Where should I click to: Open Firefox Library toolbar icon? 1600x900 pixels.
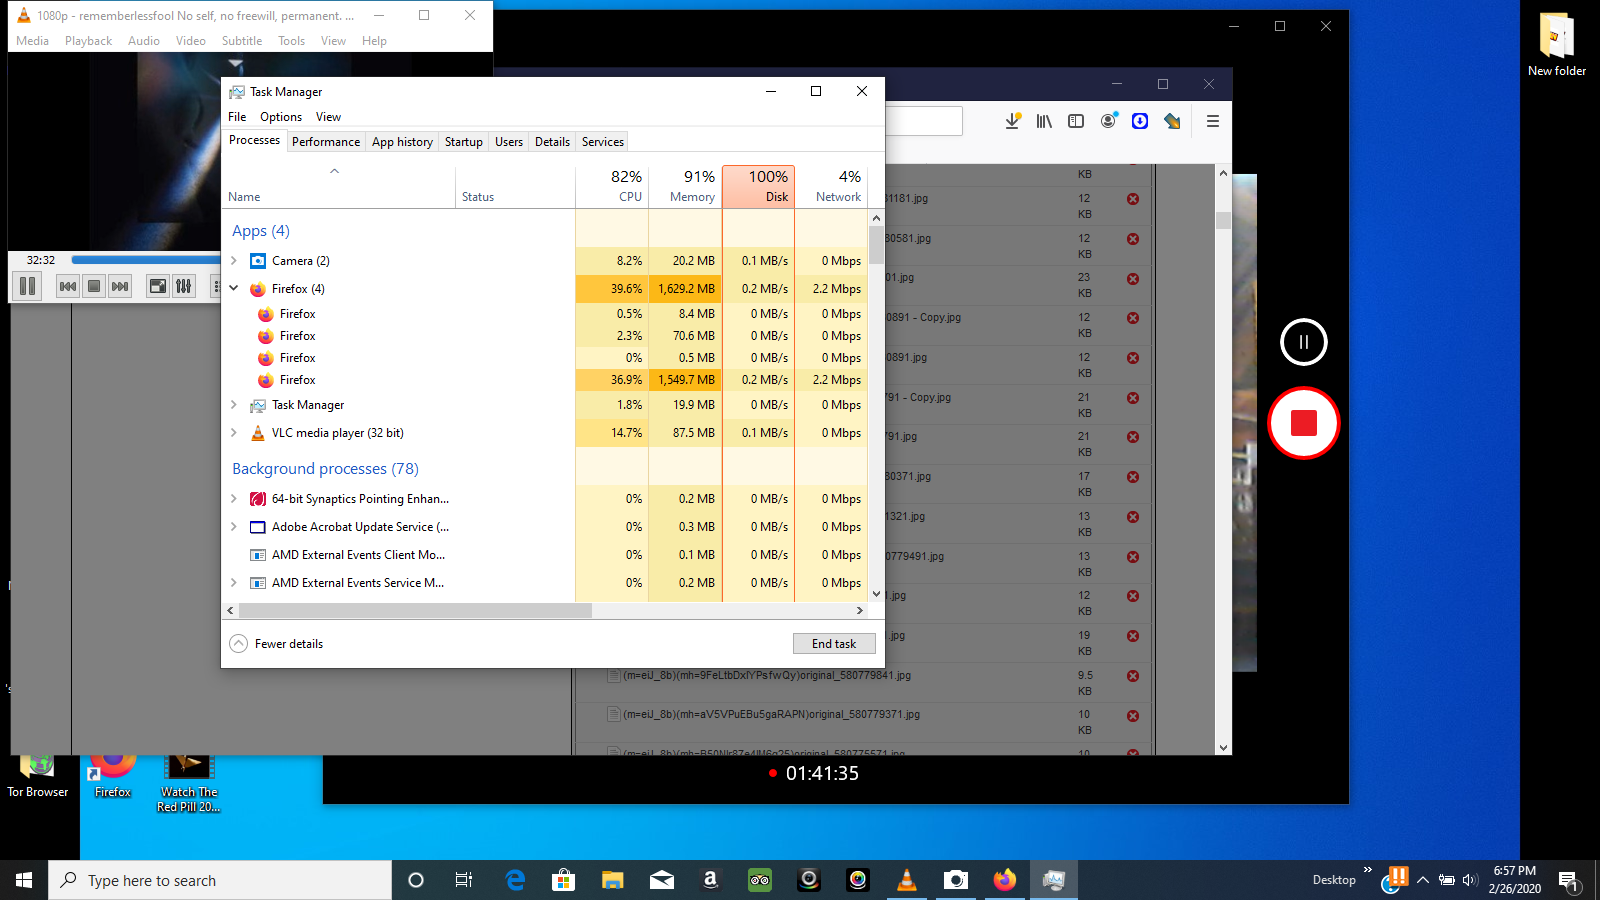tap(1044, 121)
